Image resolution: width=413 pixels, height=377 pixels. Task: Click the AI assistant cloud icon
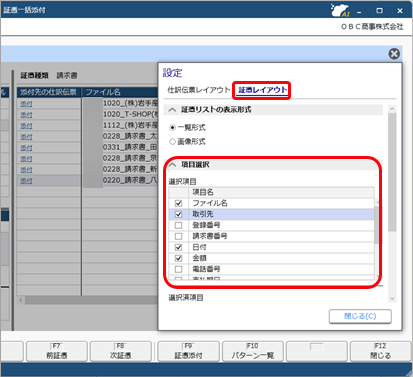click(x=340, y=10)
